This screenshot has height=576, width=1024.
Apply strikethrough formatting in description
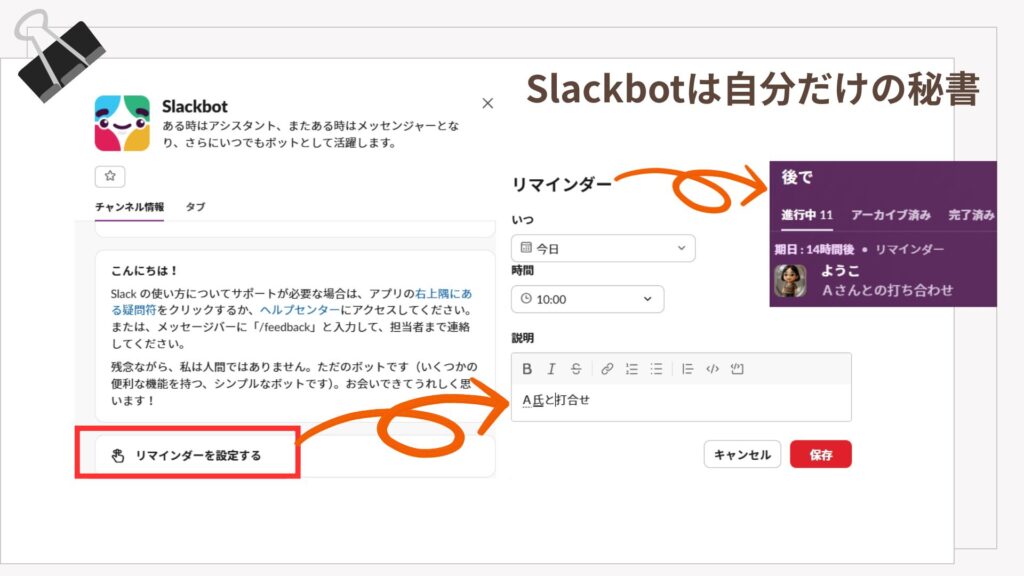(575, 369)
